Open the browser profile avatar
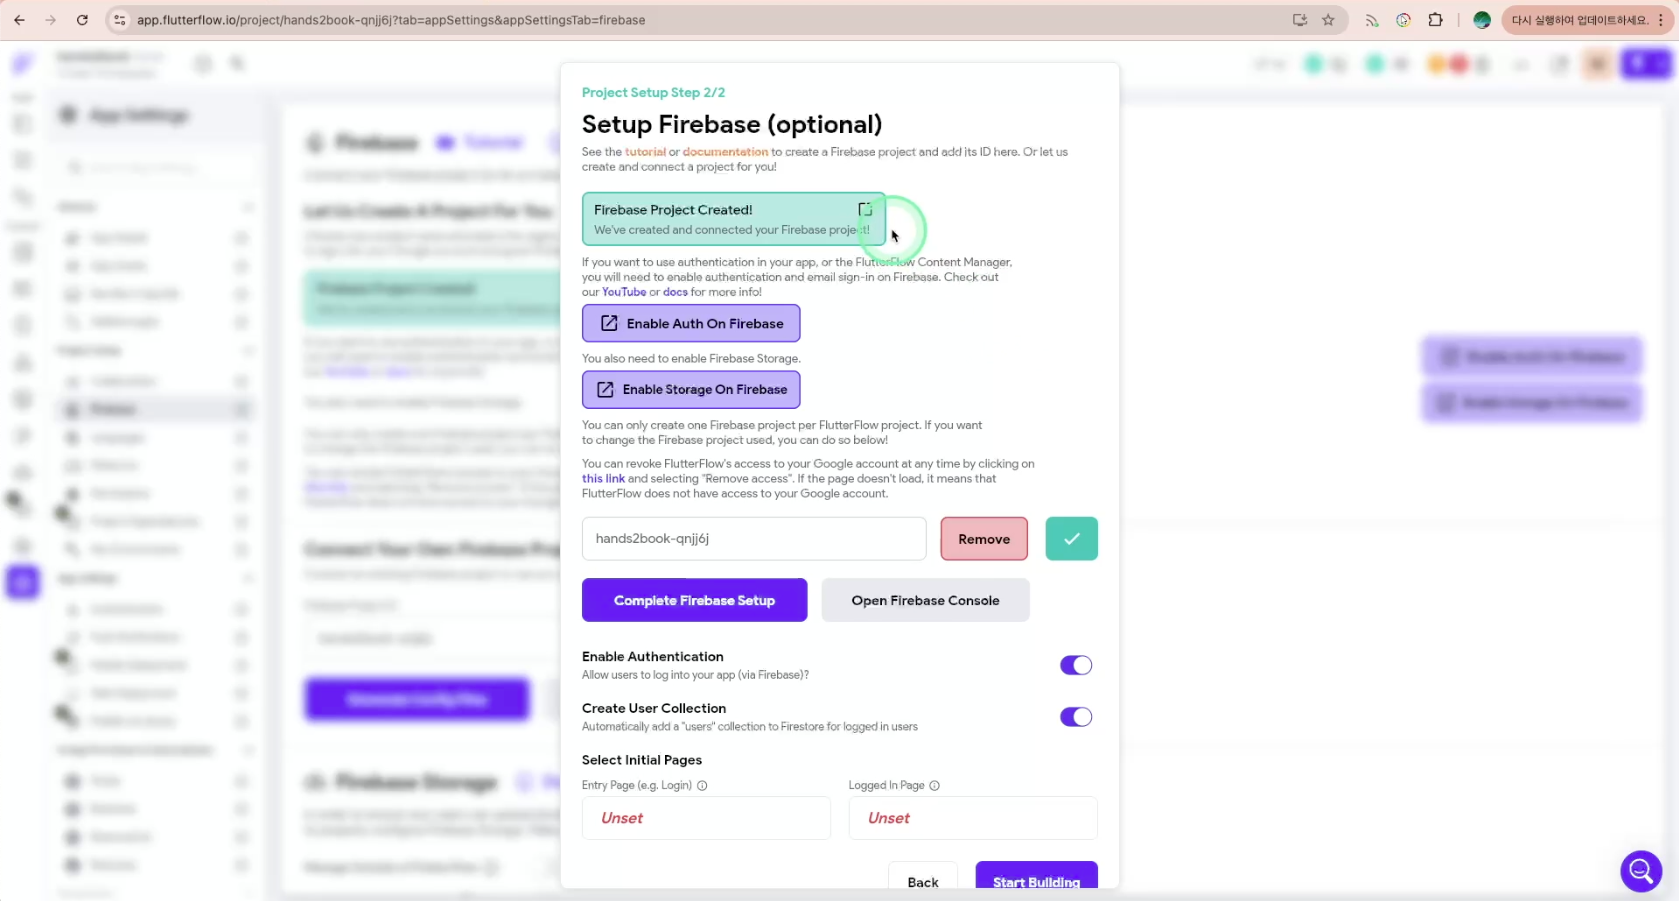This screenshot has height=901, width=1679. (1482, 20)
